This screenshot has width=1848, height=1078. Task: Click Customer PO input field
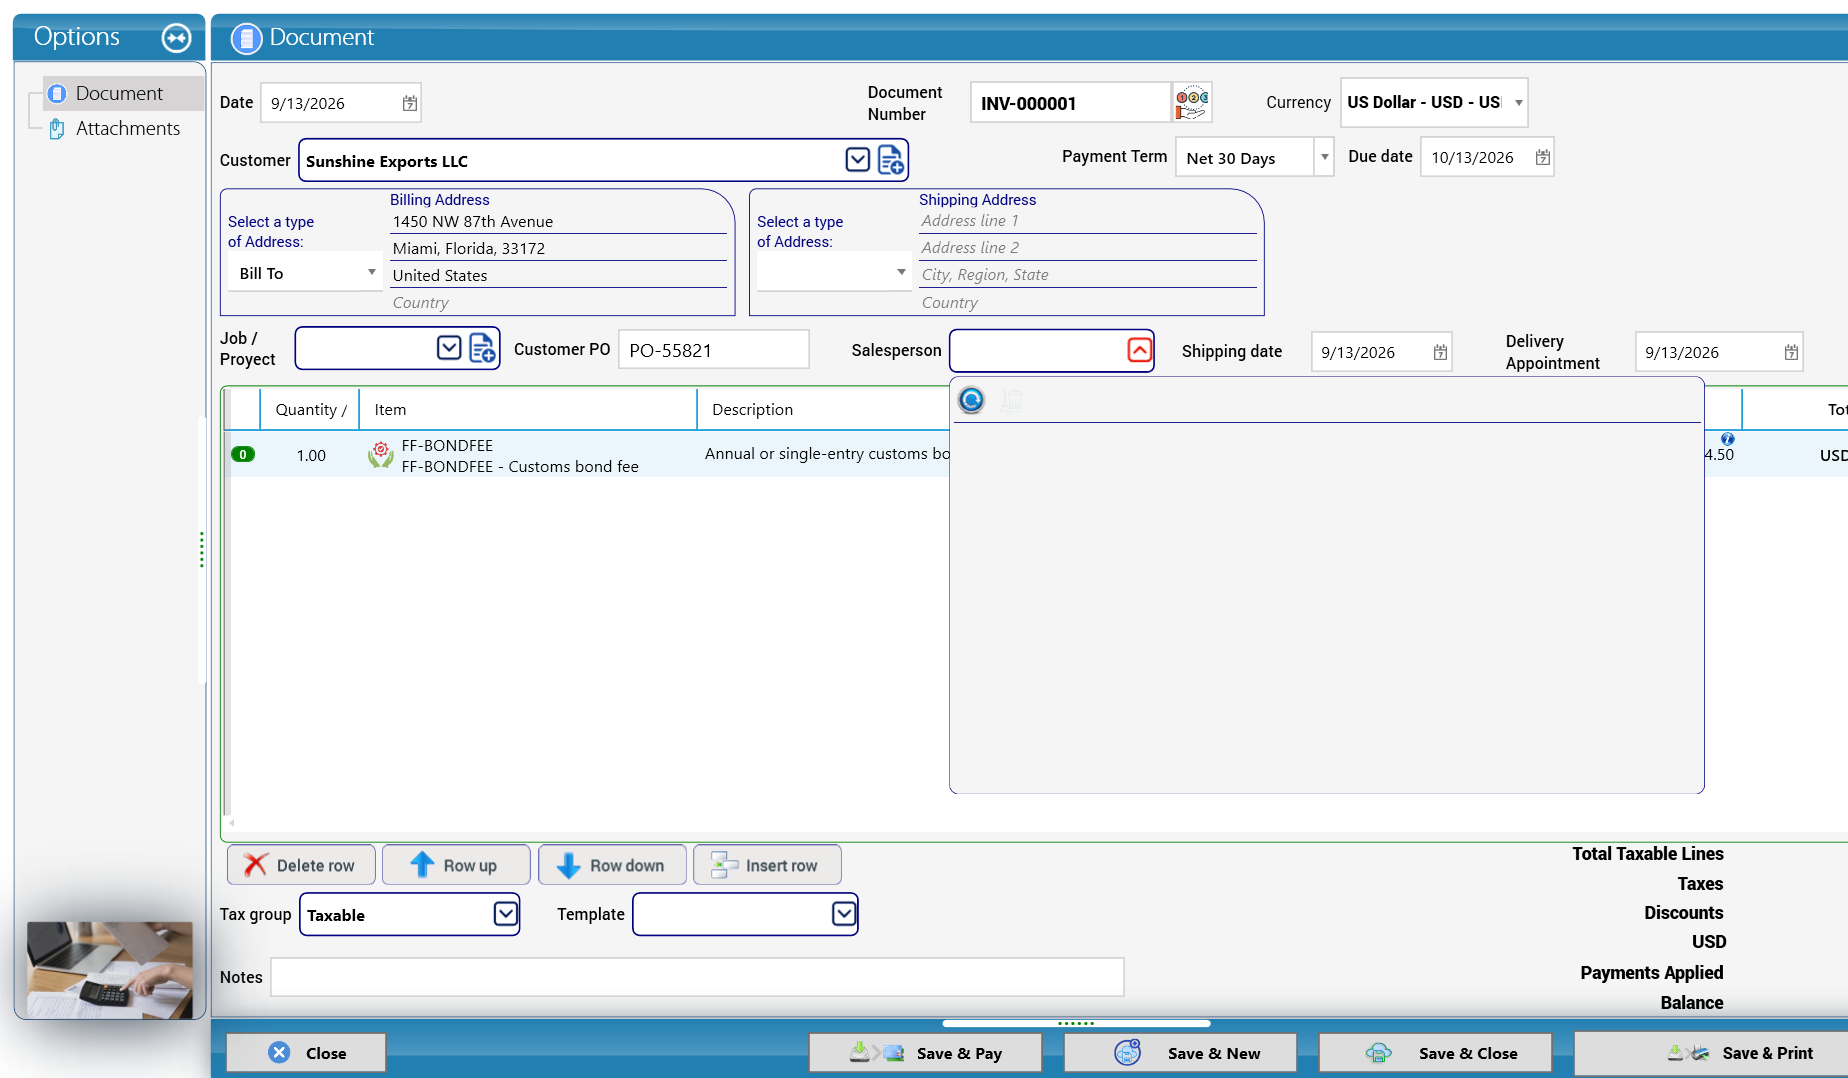(713, 350)
